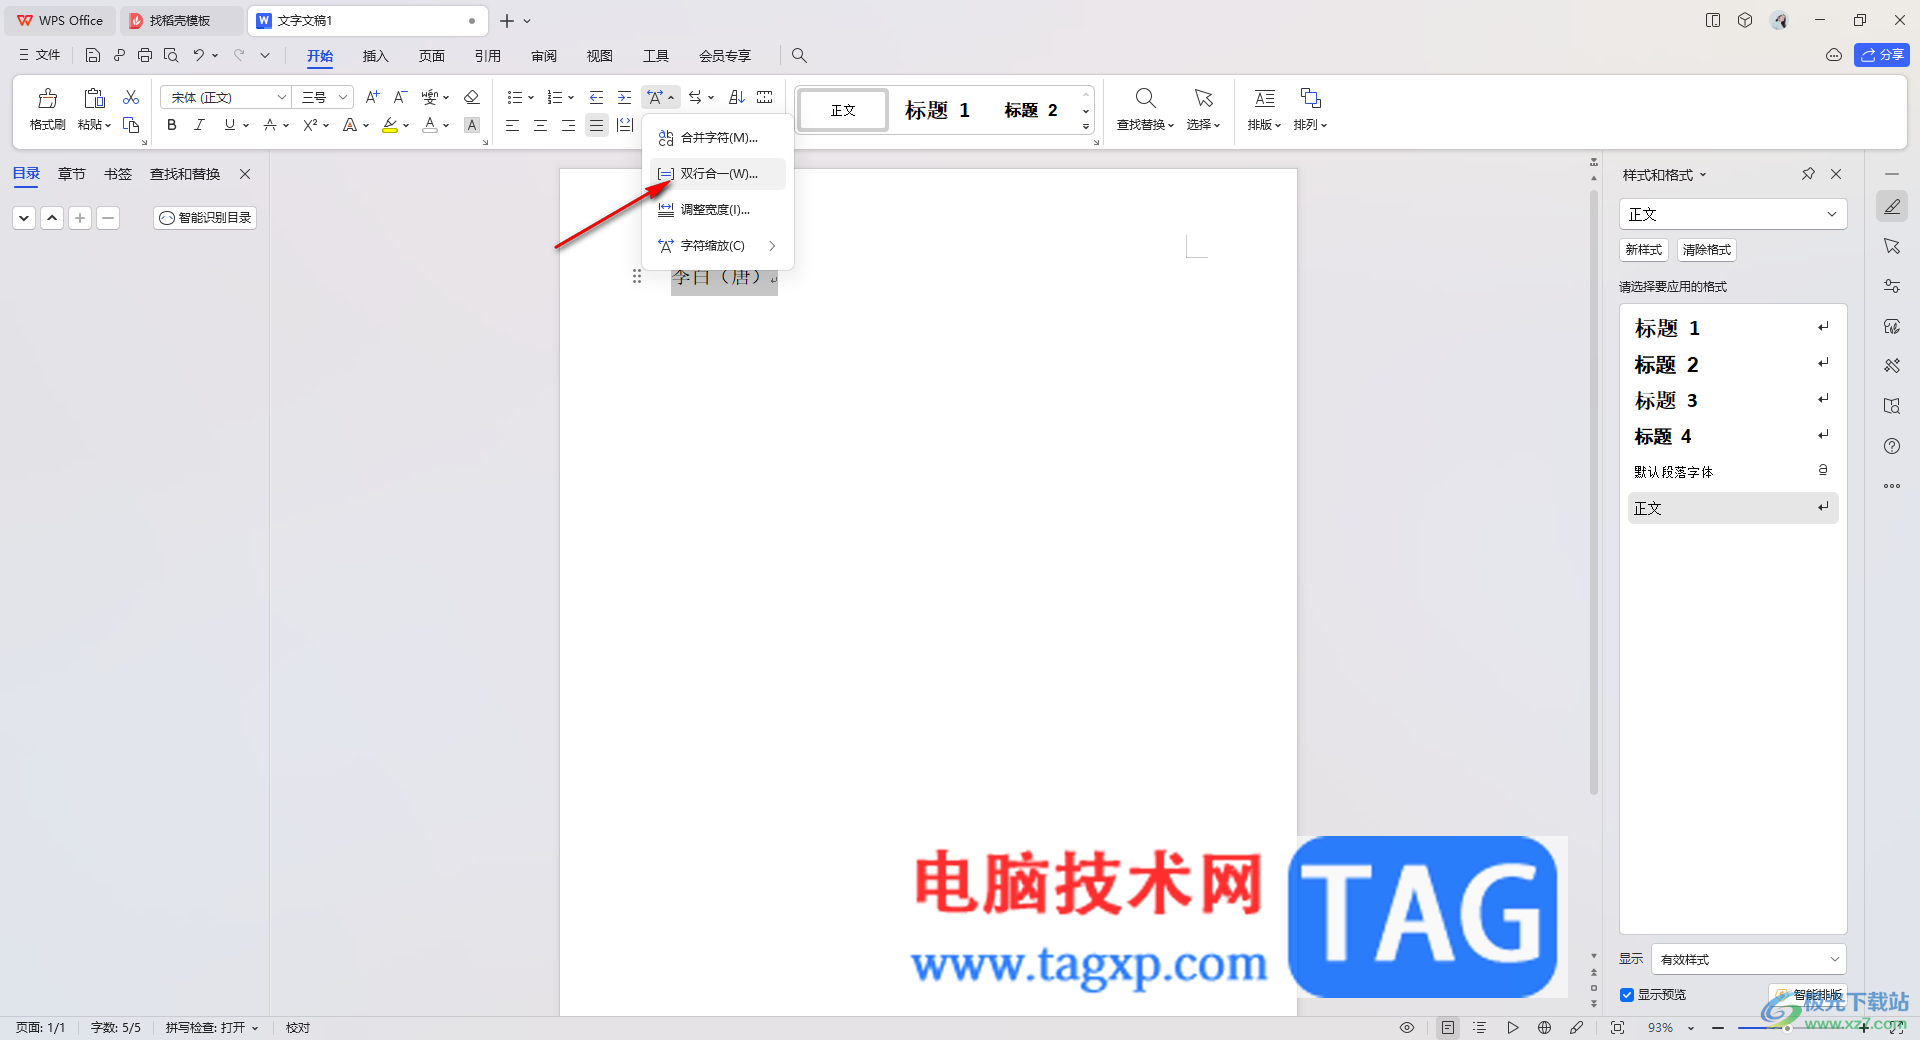Click the pencil icon in right sidebar
1920x1040 pixels.
click(x=1892, y=207)
